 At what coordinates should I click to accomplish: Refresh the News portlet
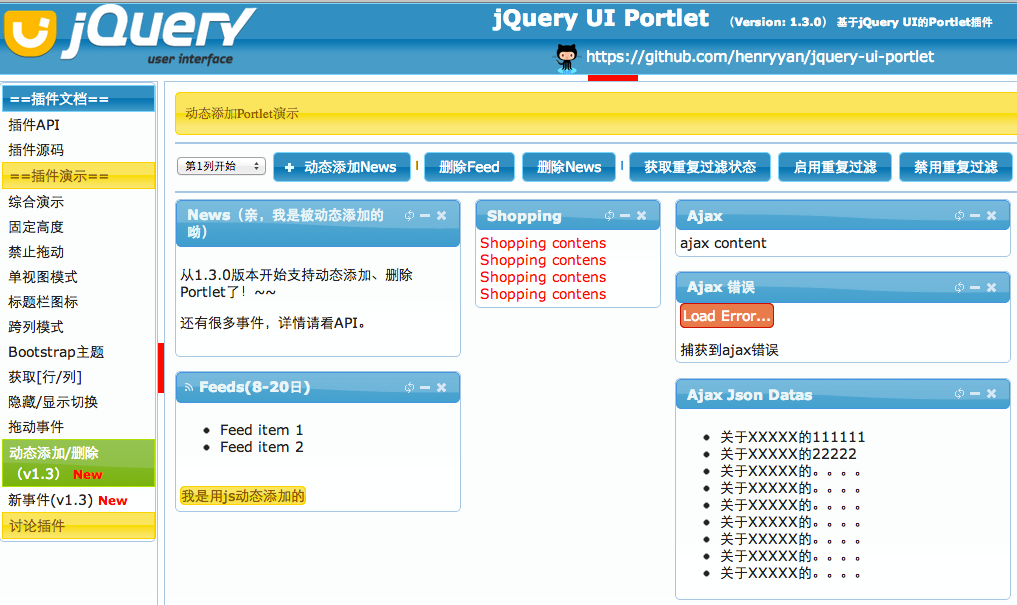tap(409, 215)
